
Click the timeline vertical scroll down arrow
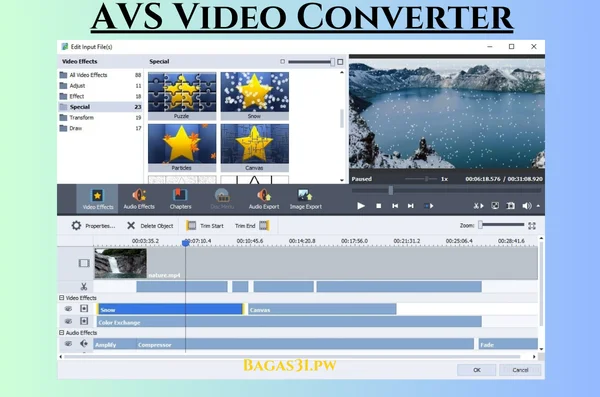click(x=541, y=349)
